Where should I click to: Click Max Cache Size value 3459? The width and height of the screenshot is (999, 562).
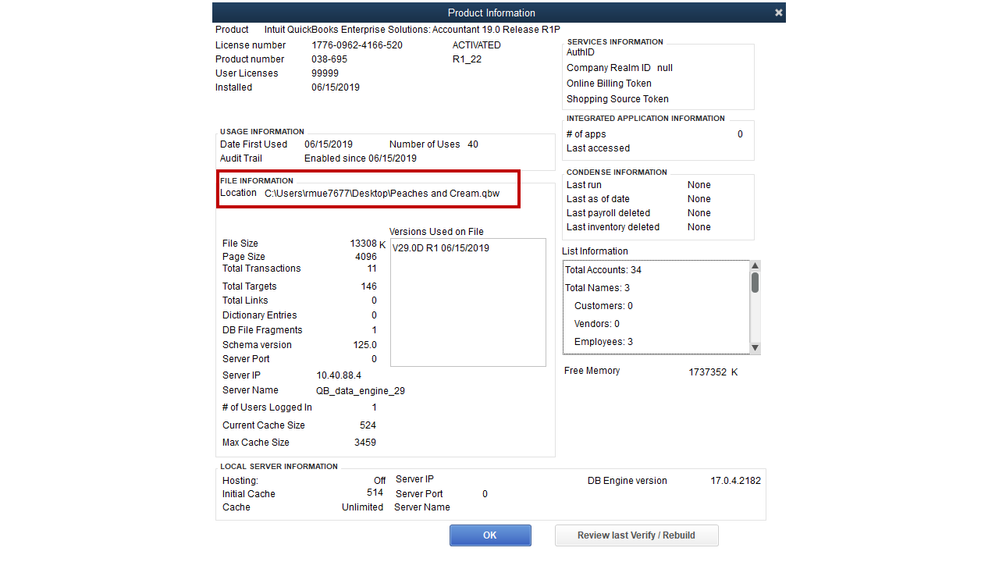point(365,442)
